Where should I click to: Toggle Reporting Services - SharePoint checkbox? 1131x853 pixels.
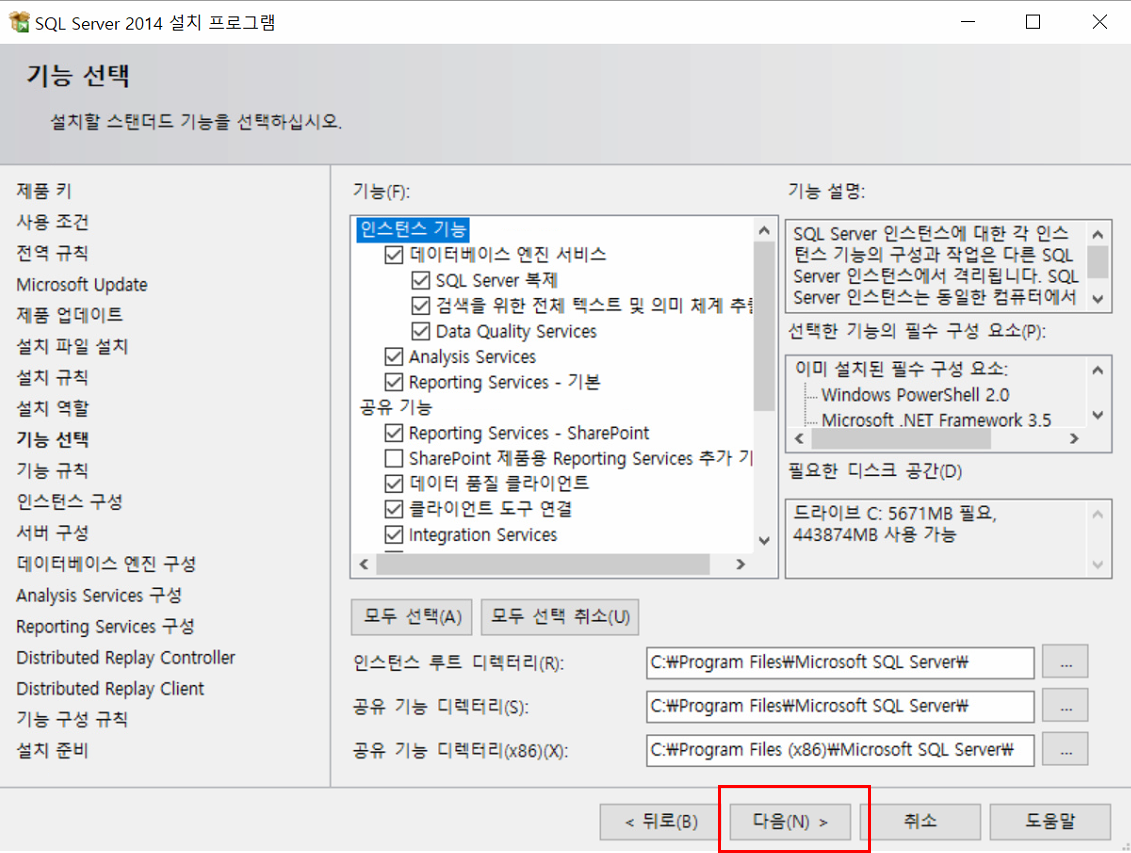pyautogui.click(x=394, y=433)
